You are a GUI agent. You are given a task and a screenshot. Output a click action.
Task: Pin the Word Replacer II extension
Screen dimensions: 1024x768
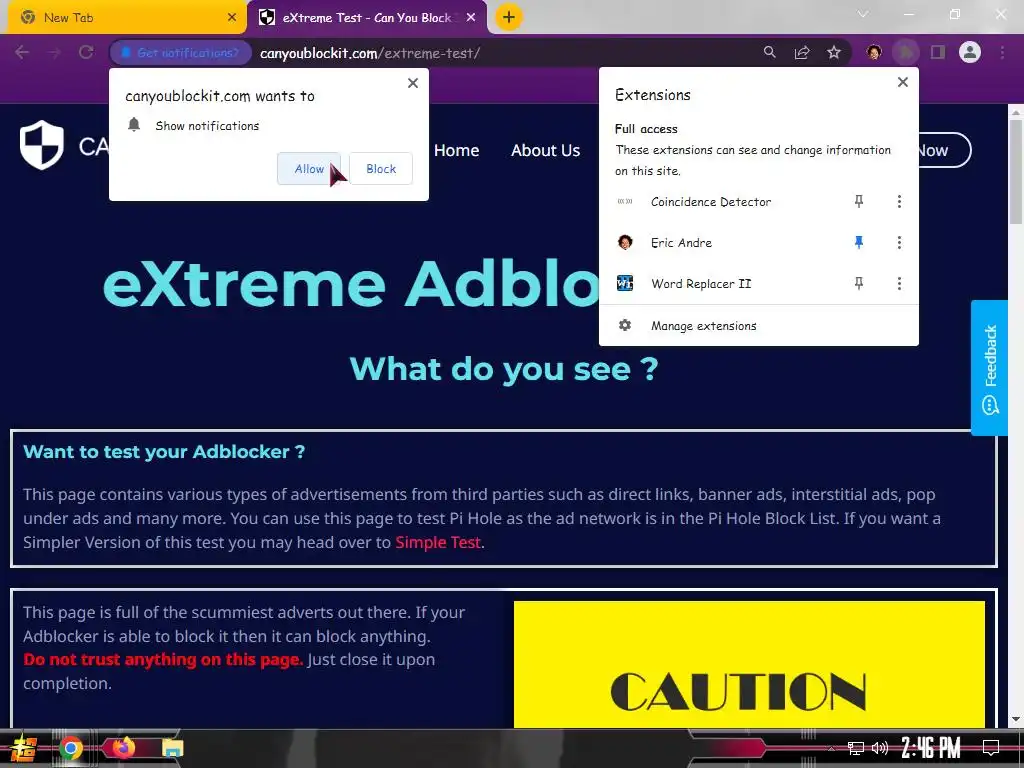point(859,283)
